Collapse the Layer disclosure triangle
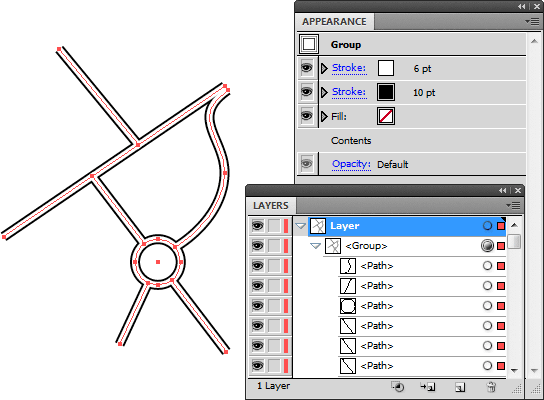This screenshot has height=400, width=544. coord(300,226)
